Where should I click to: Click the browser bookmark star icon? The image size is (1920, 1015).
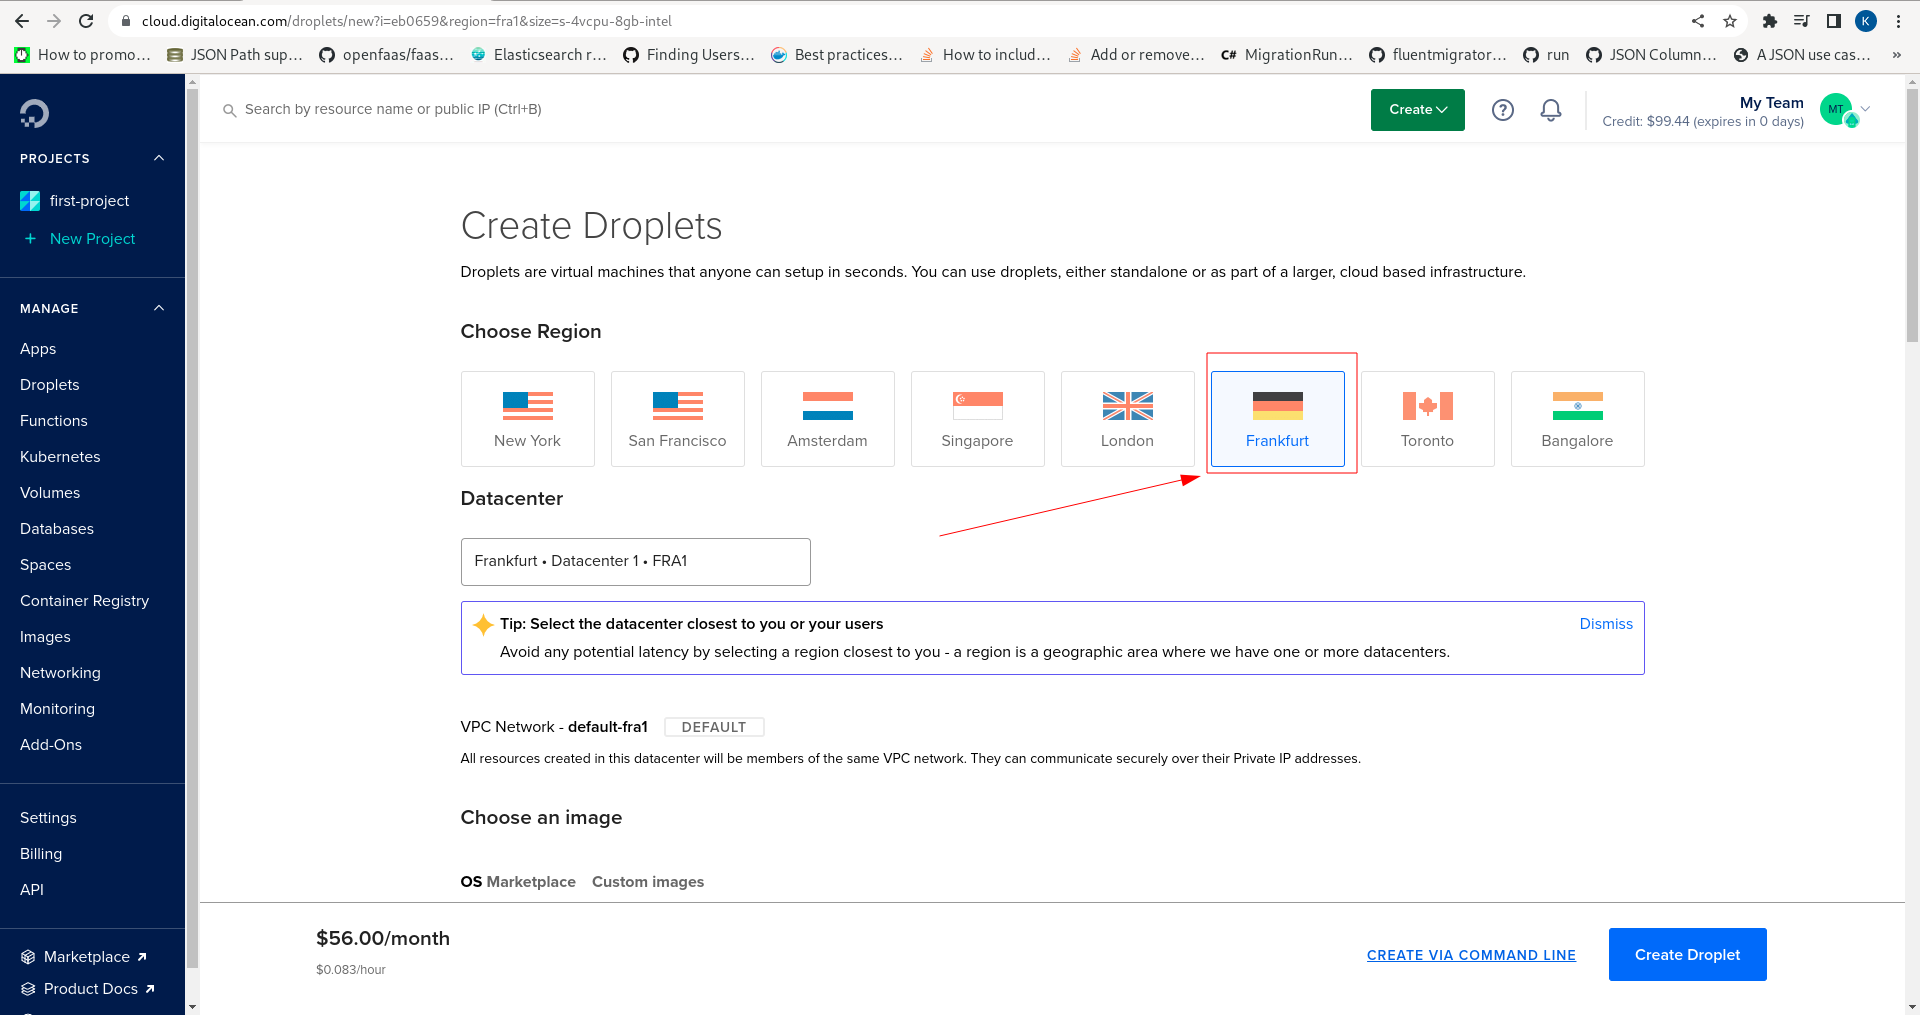pyautogui.click(x=1730, y=21)
